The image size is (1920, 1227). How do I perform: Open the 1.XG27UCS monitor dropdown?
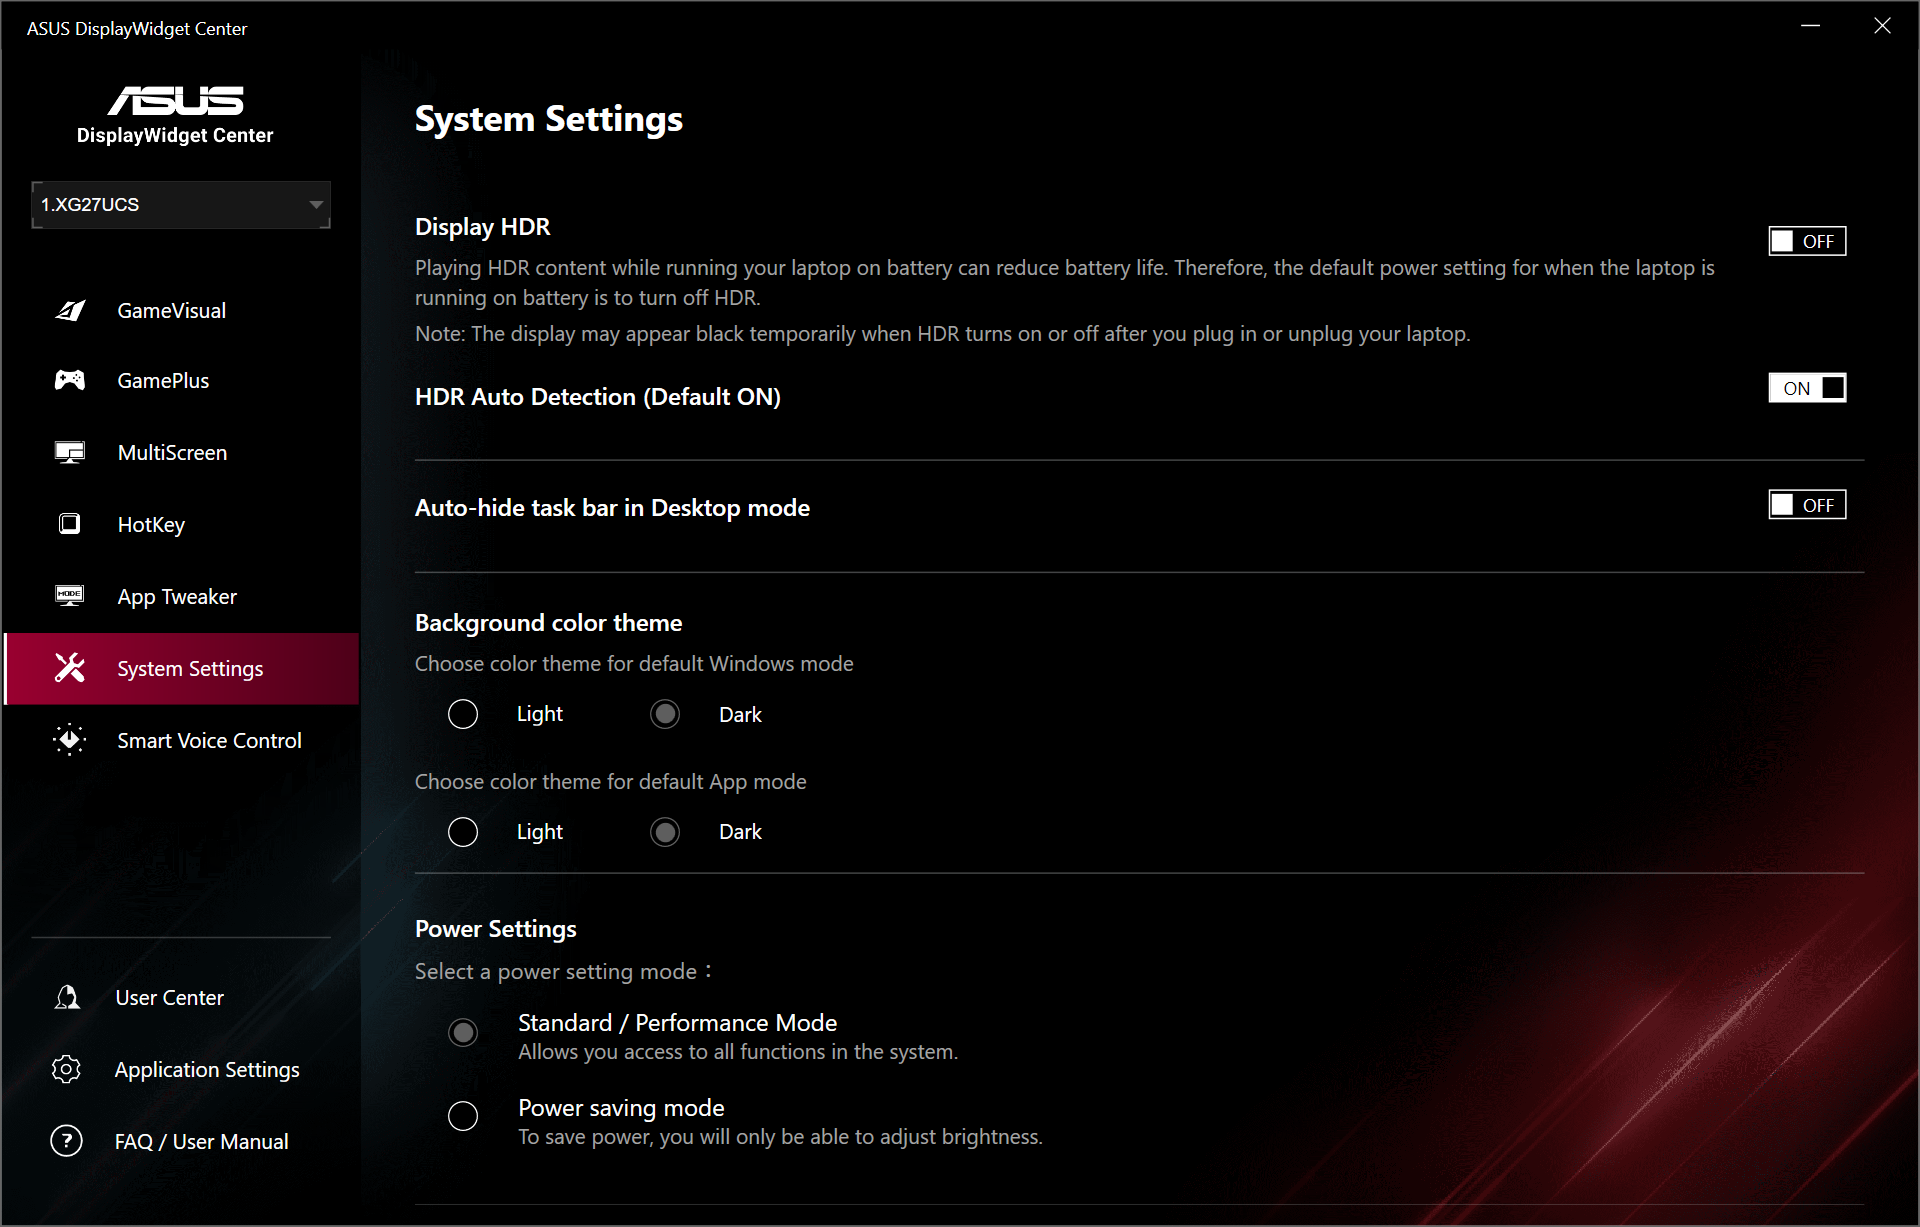(181, 205)
